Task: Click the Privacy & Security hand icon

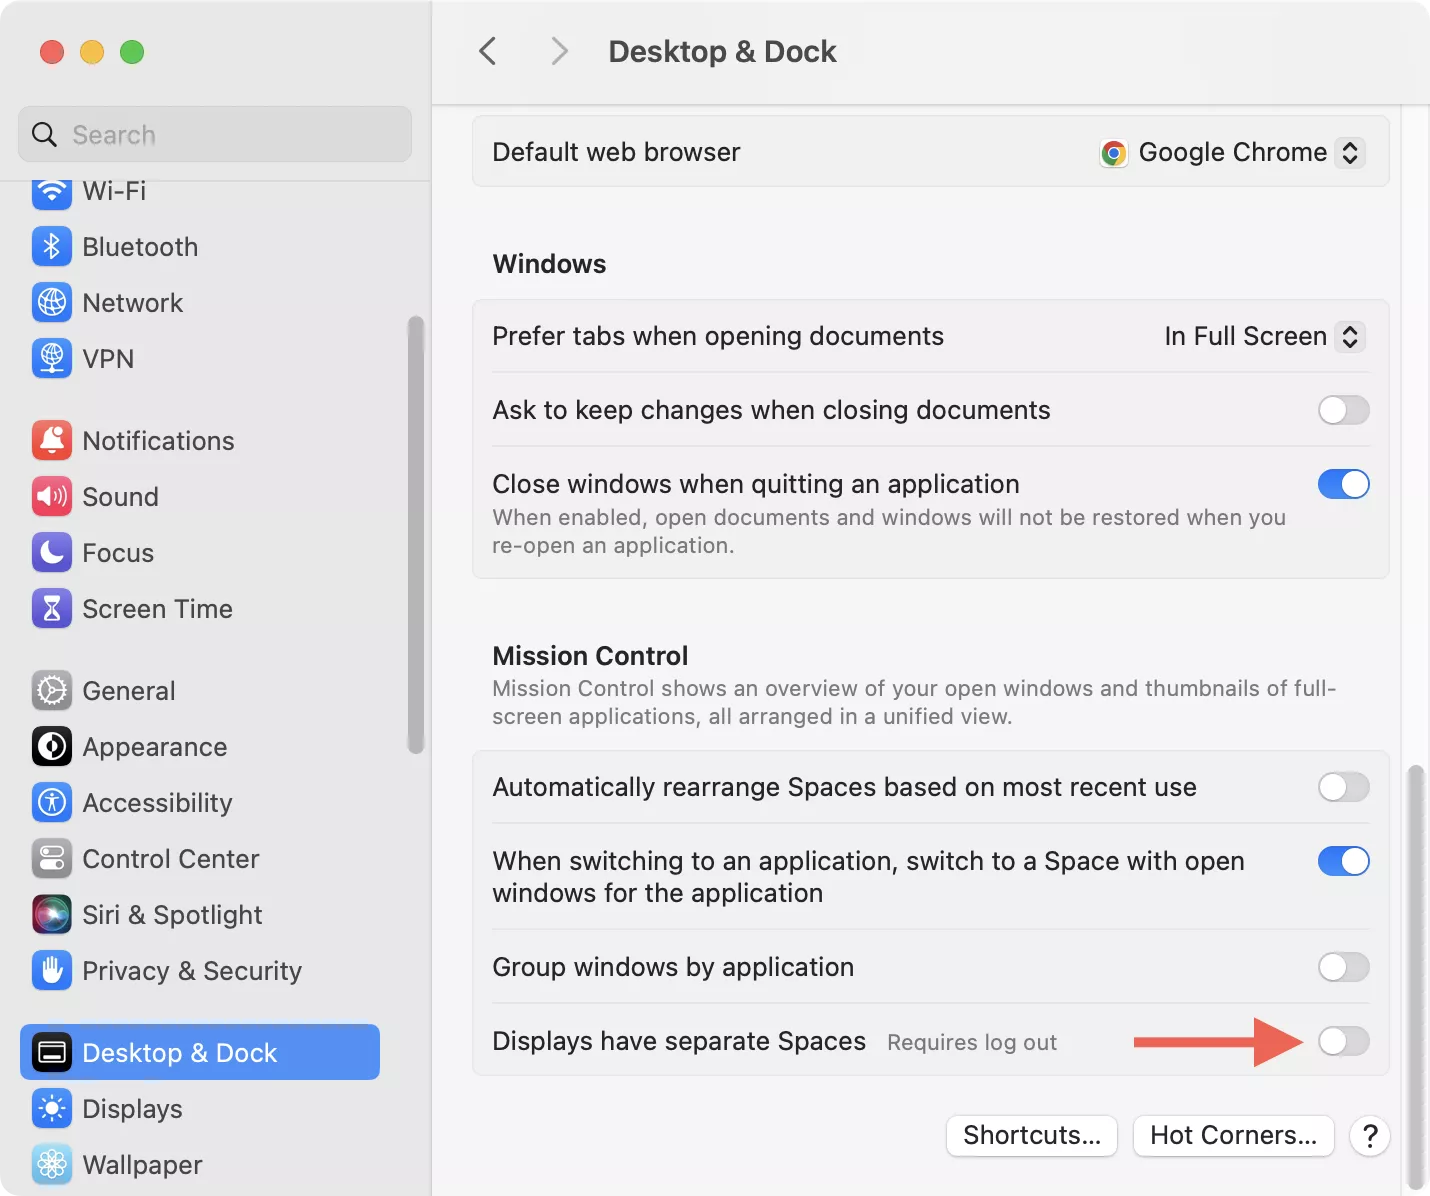Action: (x=52, y=970)
